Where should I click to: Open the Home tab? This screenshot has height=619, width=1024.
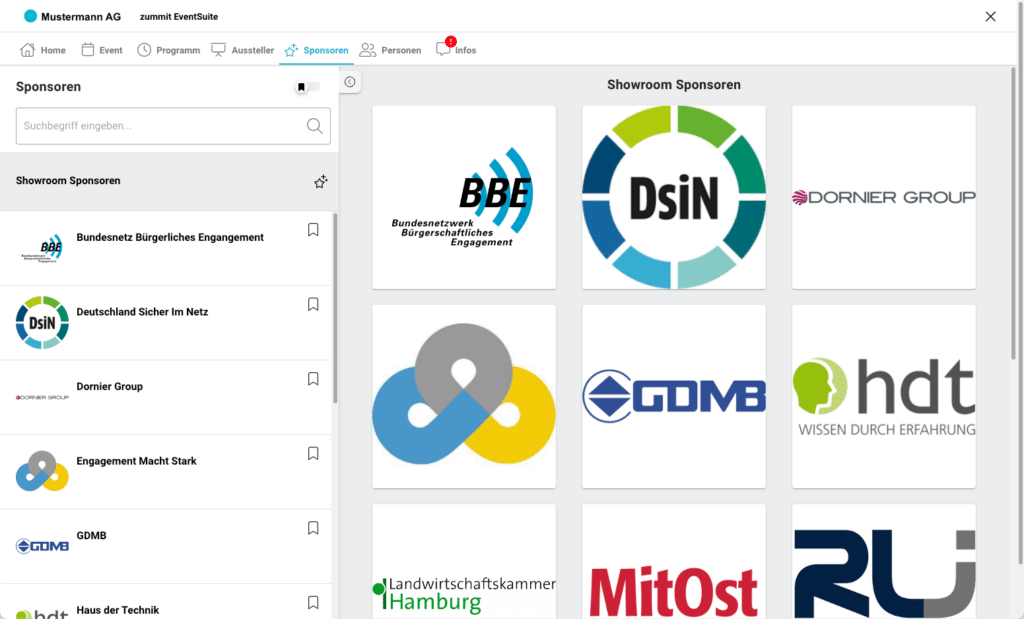43,50
